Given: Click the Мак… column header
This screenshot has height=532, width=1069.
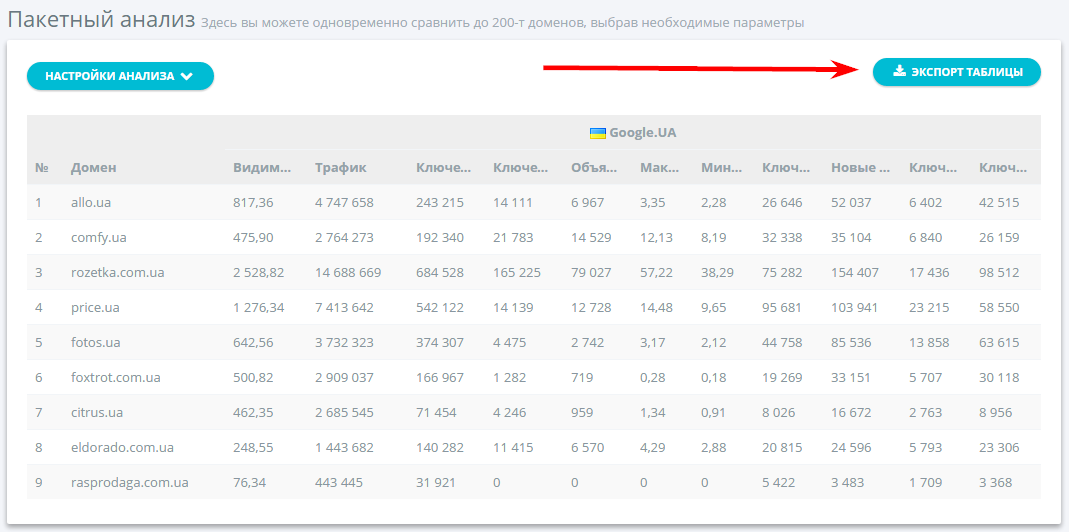Looking at the screenshot, I should click(659, 168).
